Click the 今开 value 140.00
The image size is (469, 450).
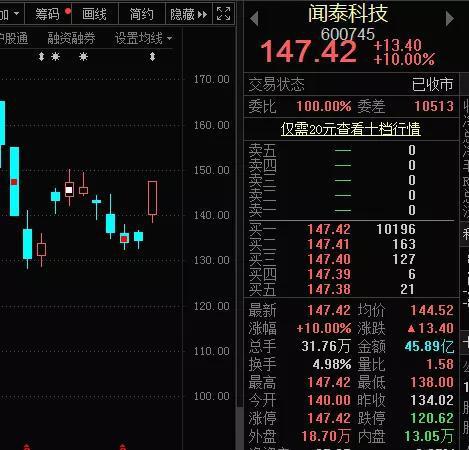[329, 400]
